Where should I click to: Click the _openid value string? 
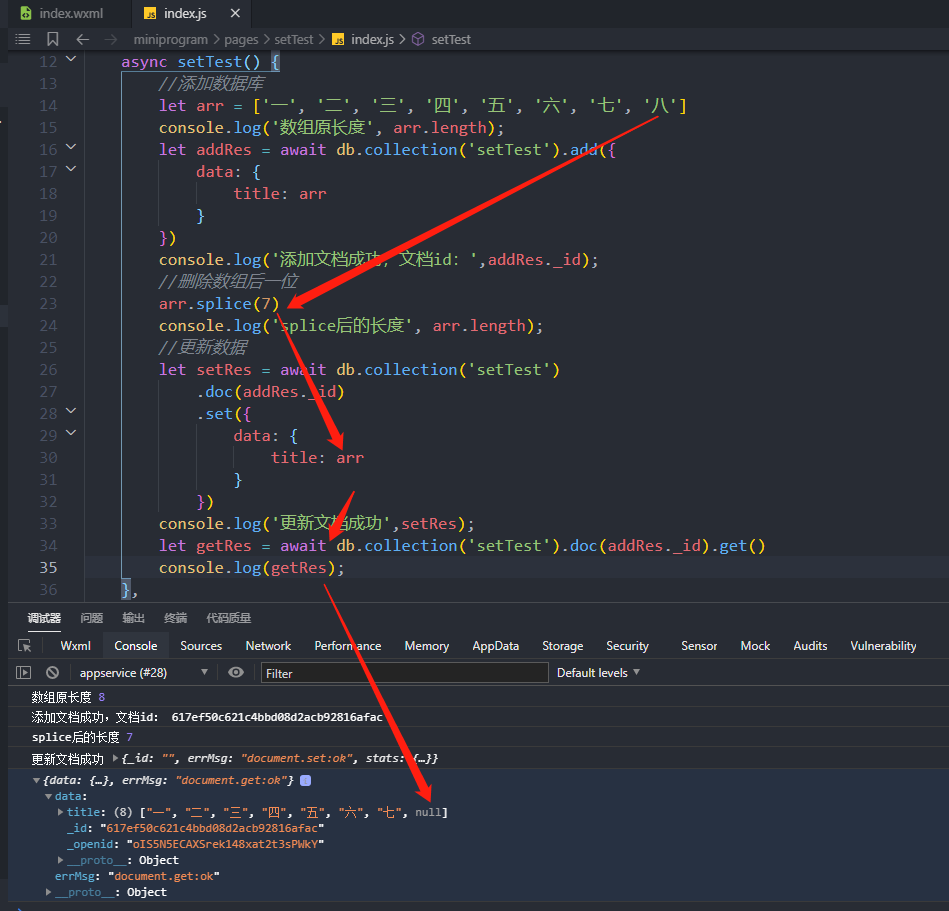pyautogui.click(x=225, y=844)
